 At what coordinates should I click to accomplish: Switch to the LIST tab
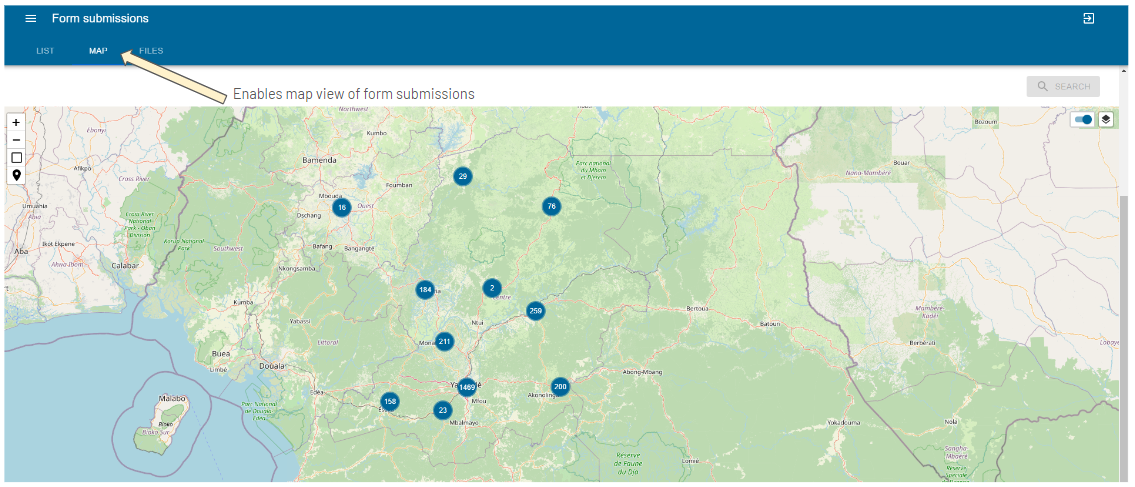(45, 51)
